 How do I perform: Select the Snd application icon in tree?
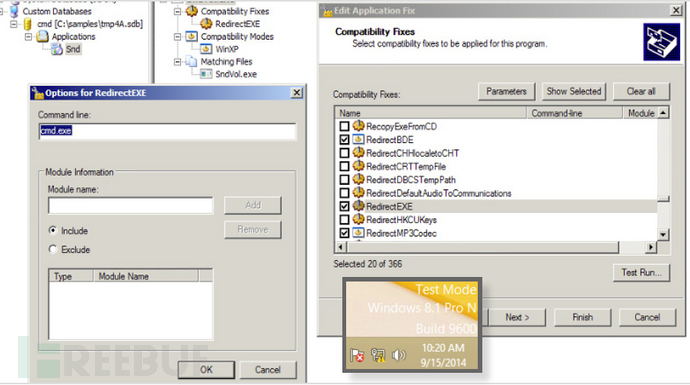[x=57, y=49]
